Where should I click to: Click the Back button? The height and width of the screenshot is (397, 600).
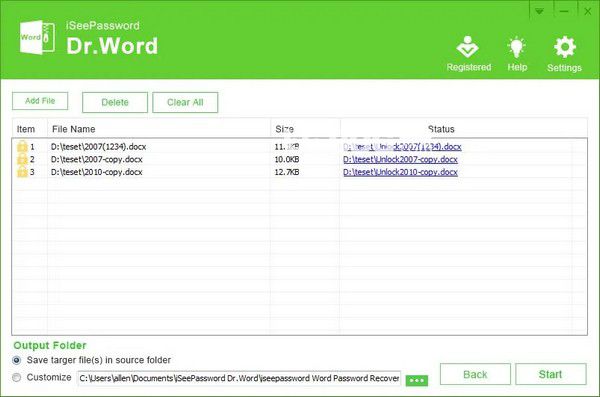pos(475,374)
